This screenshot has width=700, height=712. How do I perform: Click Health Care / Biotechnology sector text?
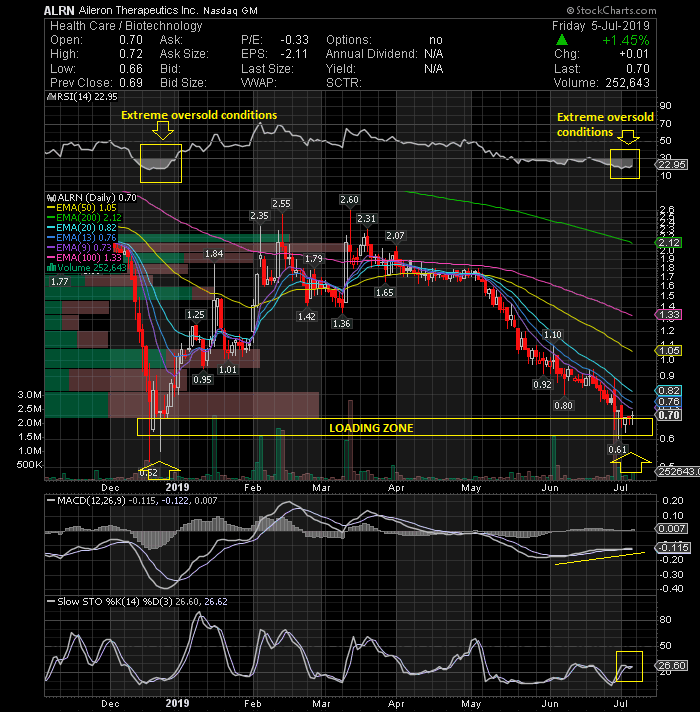[126, 26]
